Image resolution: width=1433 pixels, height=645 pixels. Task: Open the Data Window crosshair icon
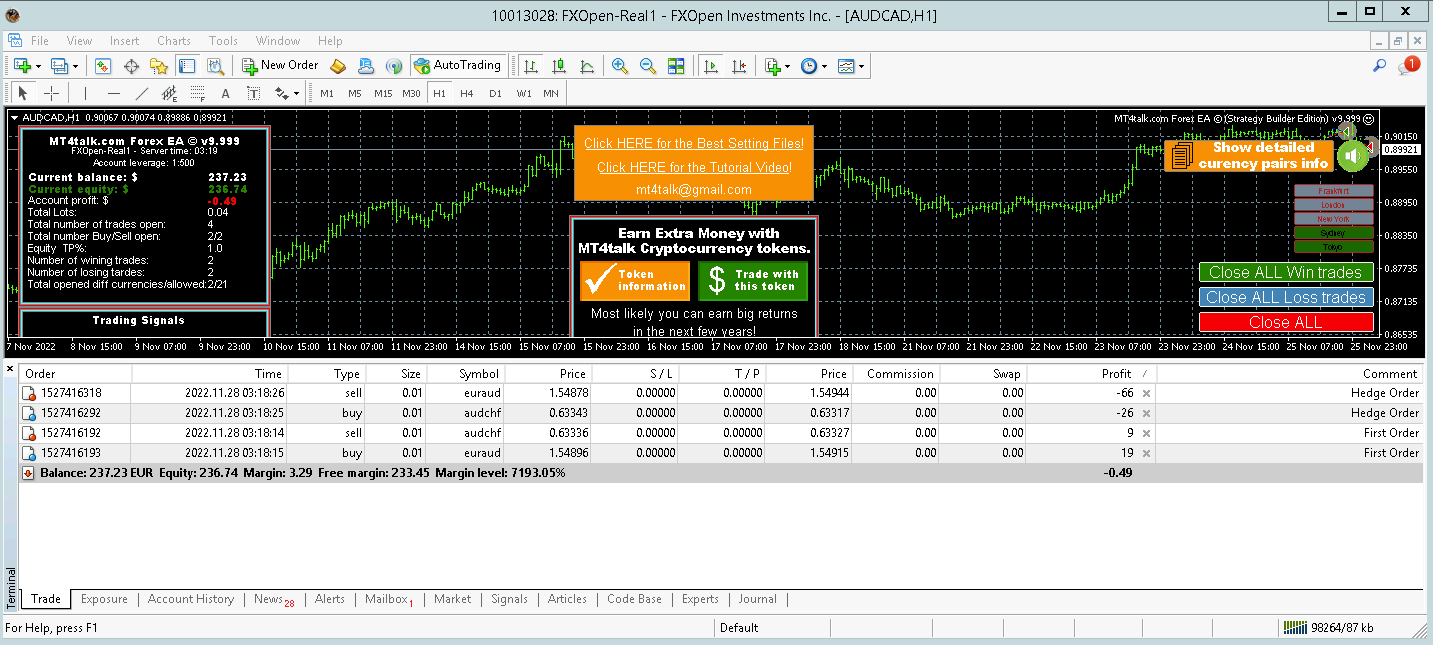point(130,66)
